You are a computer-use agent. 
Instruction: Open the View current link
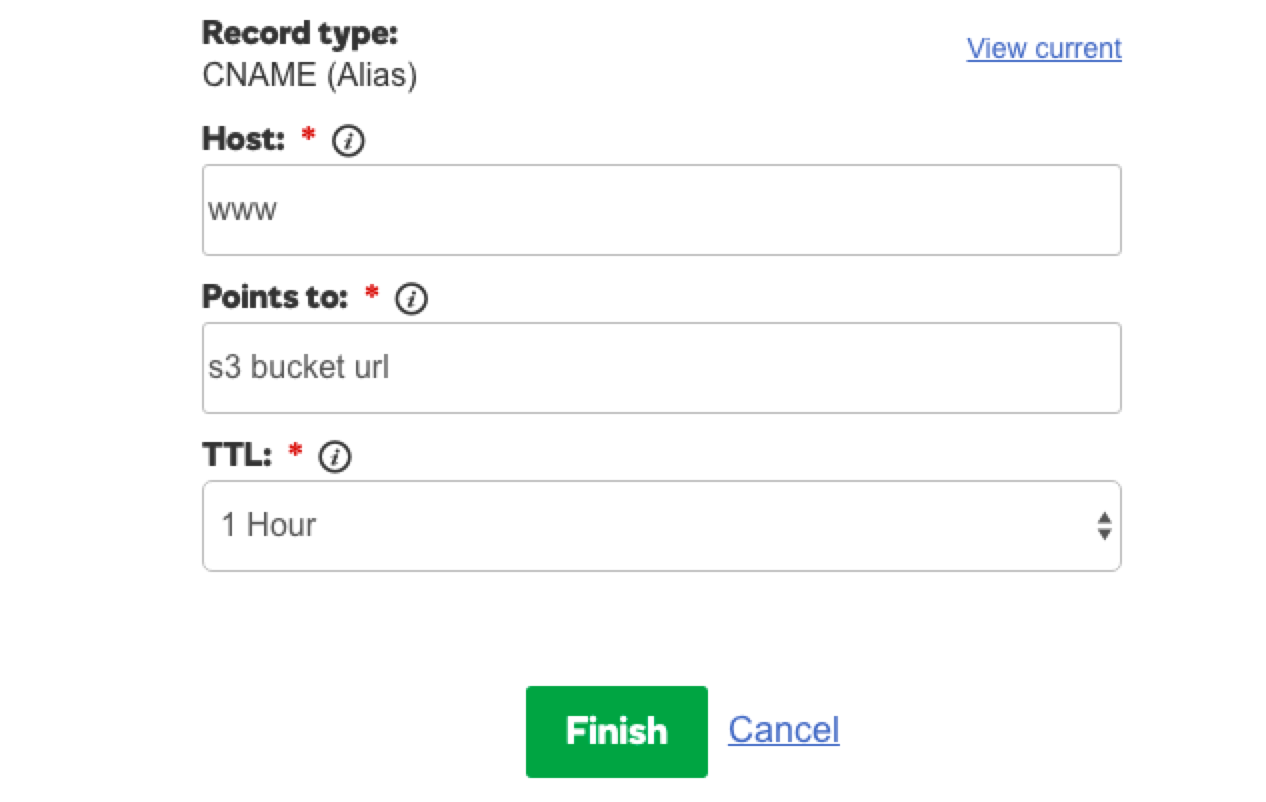coord(1044,48)
